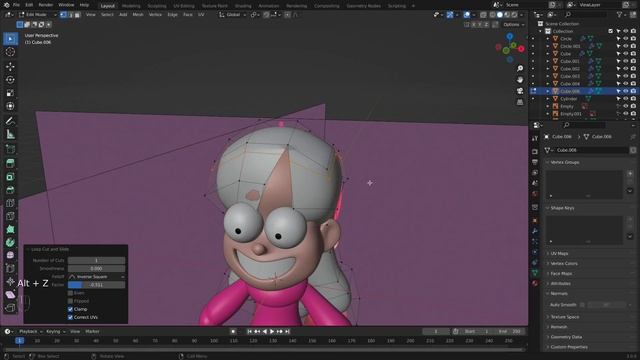Select the Poly Build tool
640x360 pixels.
tap(10, 229)
